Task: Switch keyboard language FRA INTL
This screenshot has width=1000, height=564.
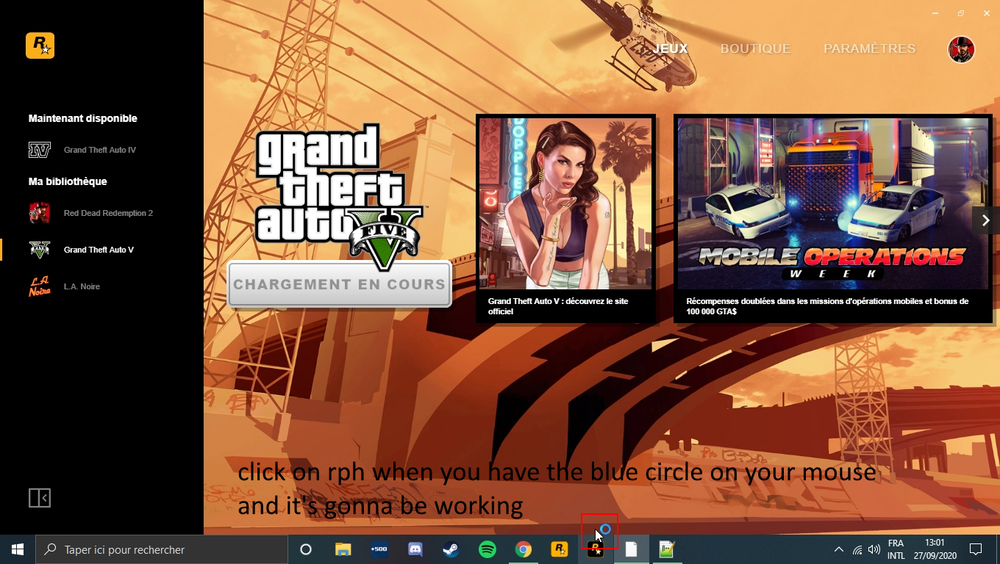Action: coord(896,549)
